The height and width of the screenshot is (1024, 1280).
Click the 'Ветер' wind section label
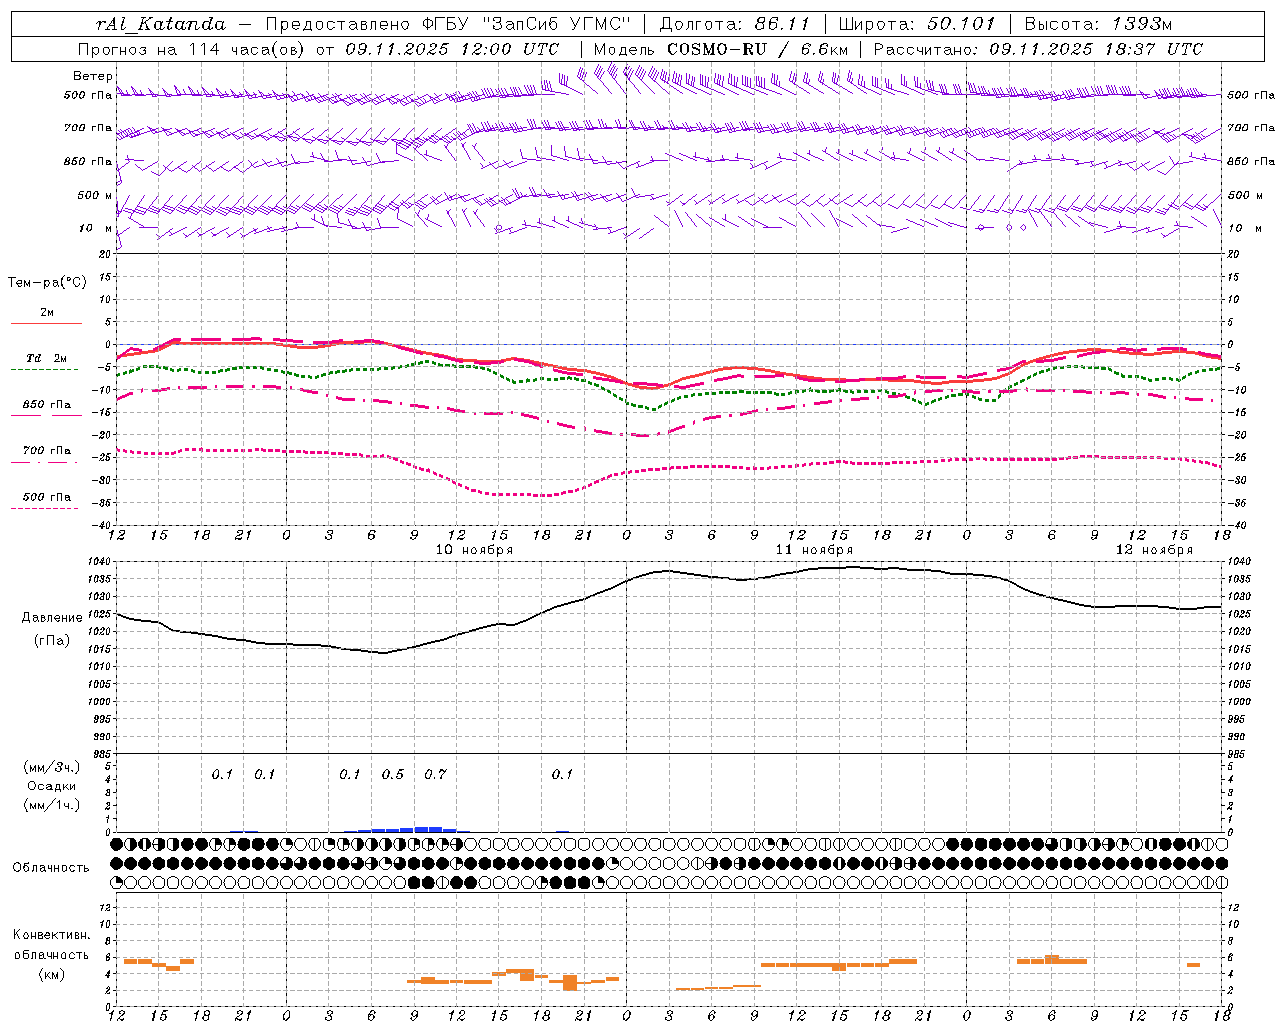(x=92, y=76)
